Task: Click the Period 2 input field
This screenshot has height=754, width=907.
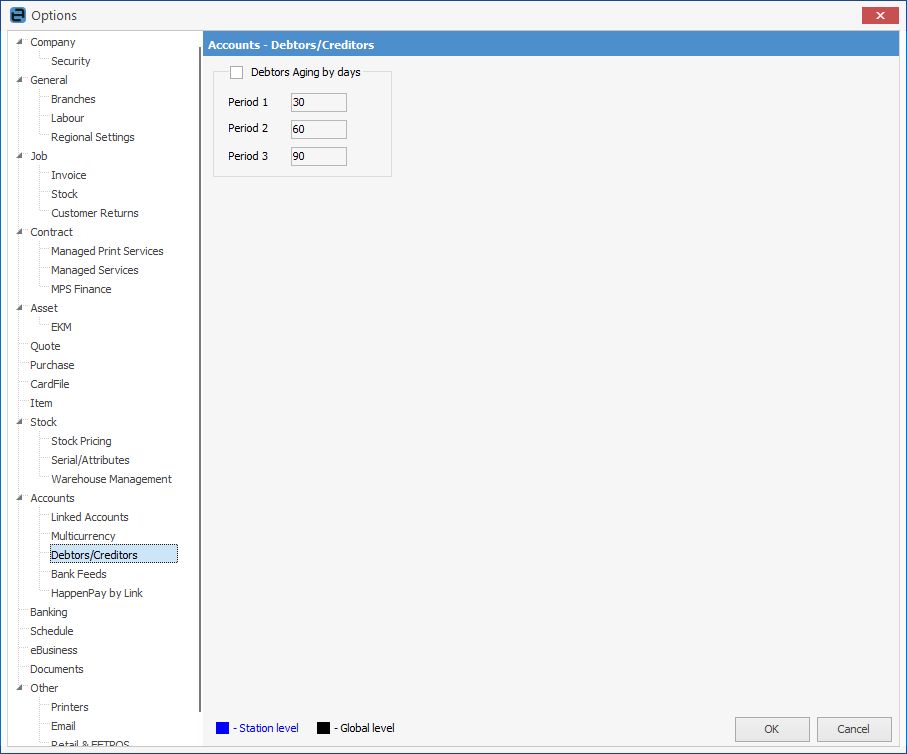Action: tap(319, 129)
